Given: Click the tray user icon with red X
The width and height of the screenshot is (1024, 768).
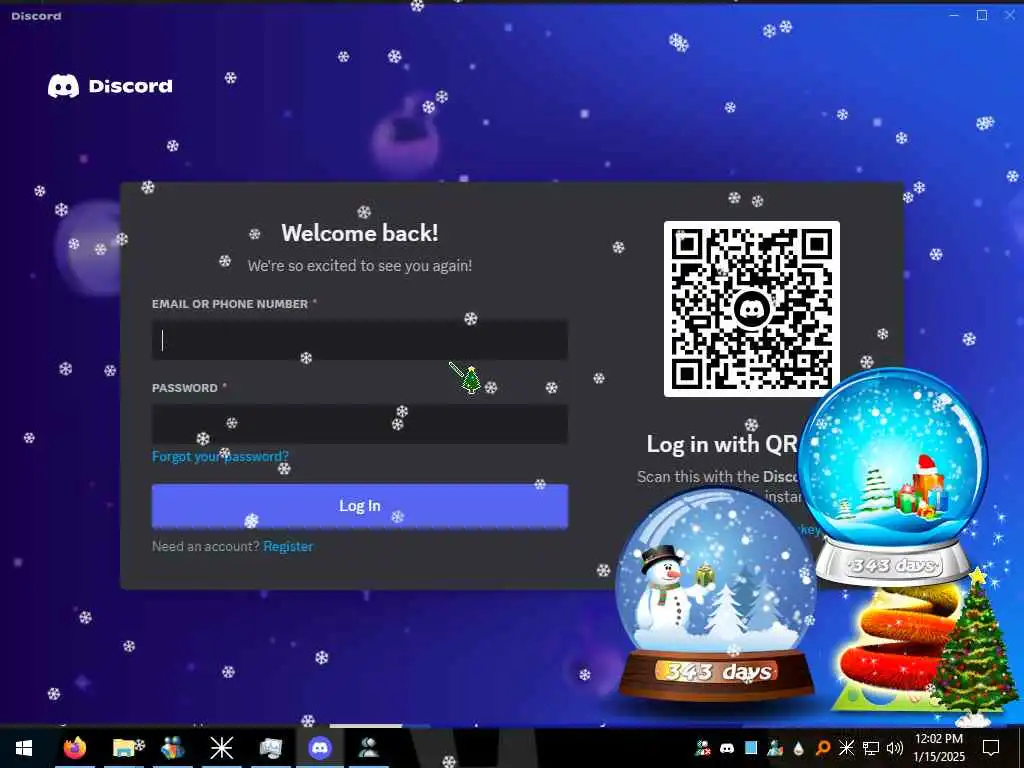Looking at the screenshot, I should (x=703, y=748).
